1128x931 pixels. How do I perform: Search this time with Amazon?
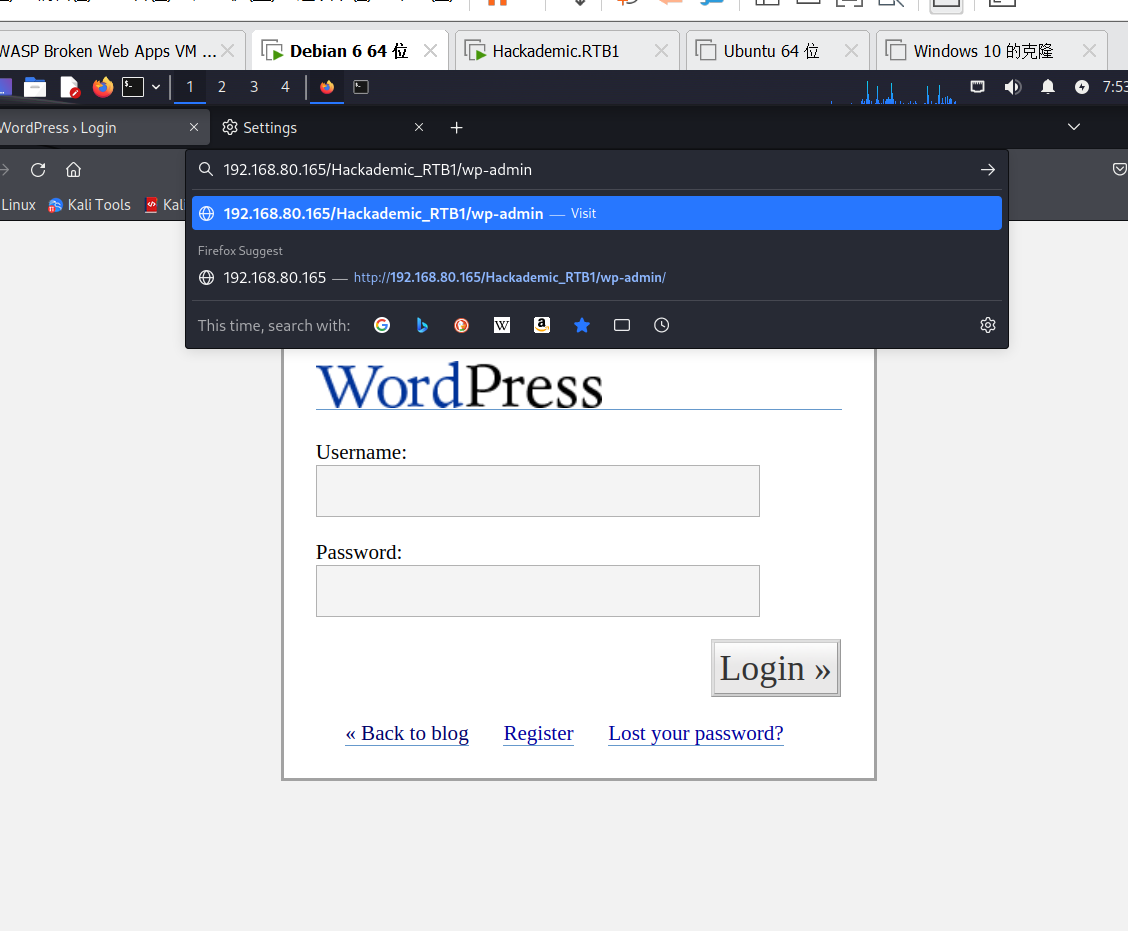click(542, 325)
